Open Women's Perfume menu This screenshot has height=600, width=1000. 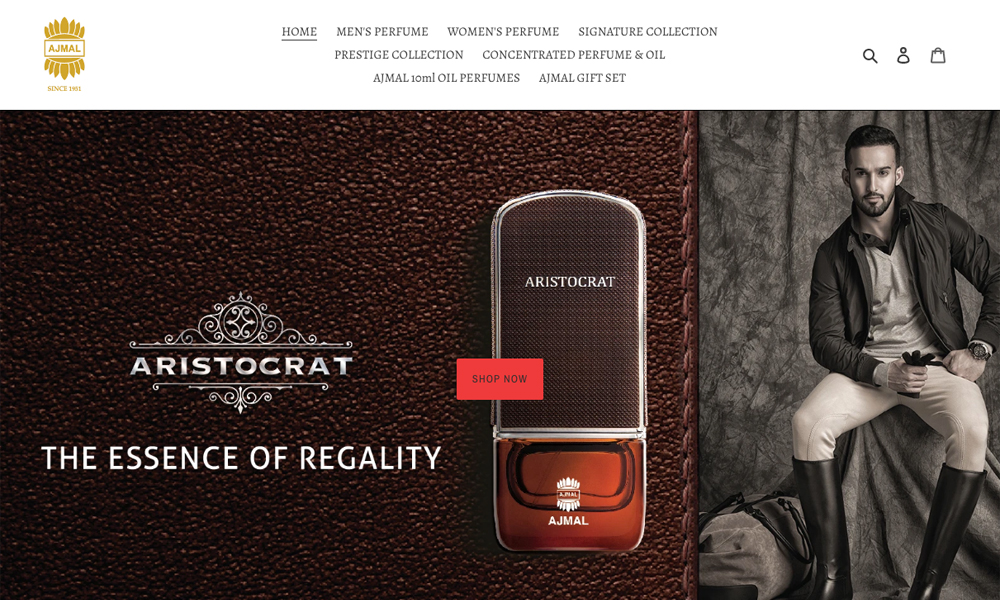pos(503,32)
